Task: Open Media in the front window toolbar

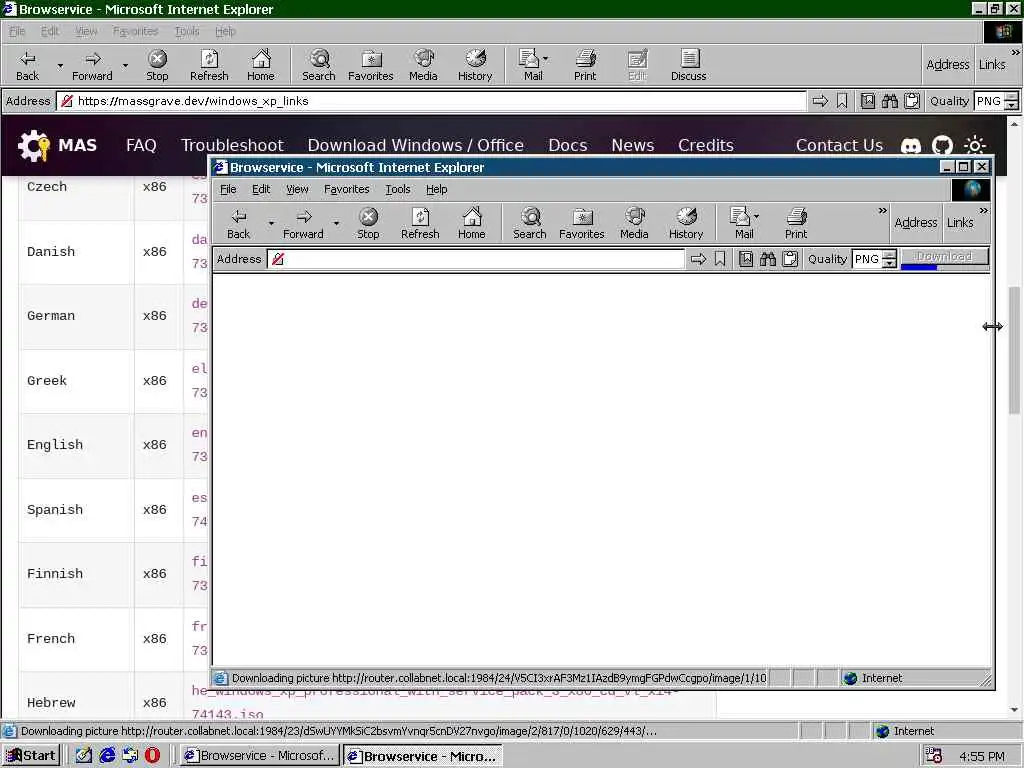Action: pyautogui.click(x=634, y=223)
